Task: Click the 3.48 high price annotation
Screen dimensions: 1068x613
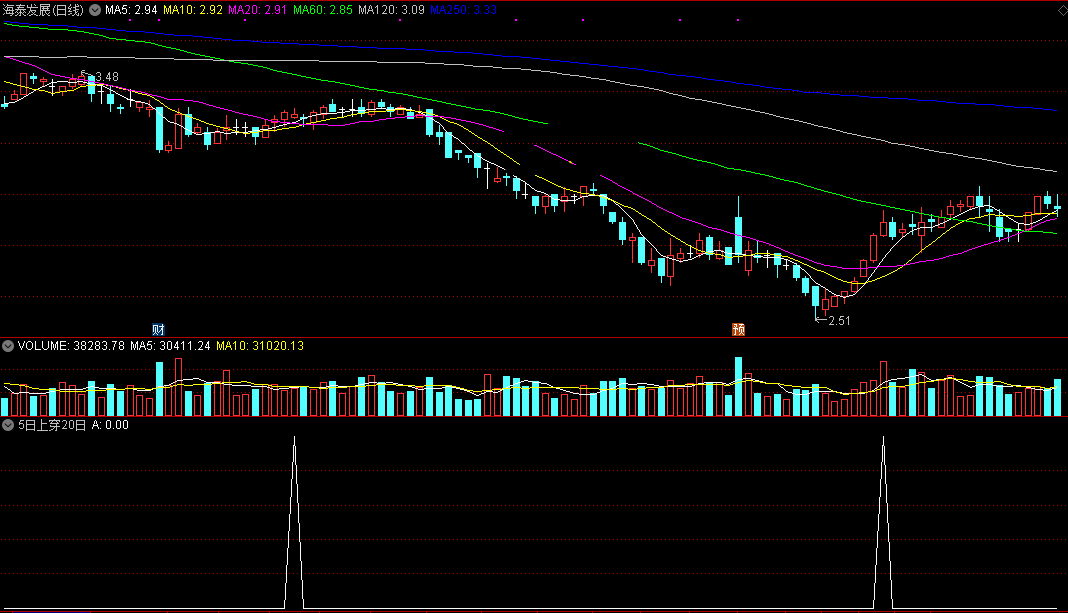Action: pyautogui.click(x=107, y=77)
